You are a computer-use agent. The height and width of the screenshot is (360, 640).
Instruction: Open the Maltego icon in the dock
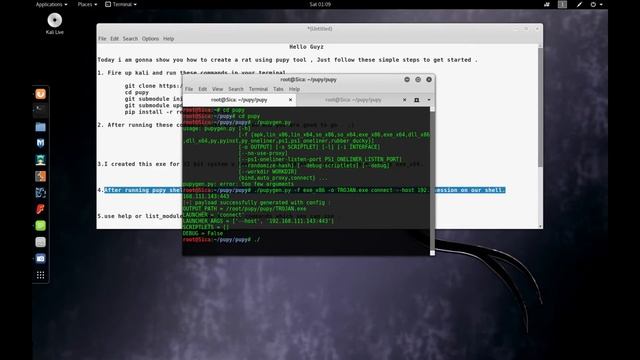tap(40, 193)
